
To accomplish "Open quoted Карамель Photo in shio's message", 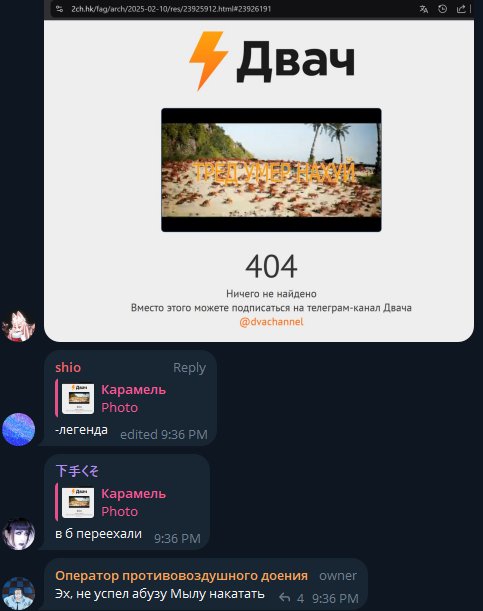I will (x=111, y=398).
